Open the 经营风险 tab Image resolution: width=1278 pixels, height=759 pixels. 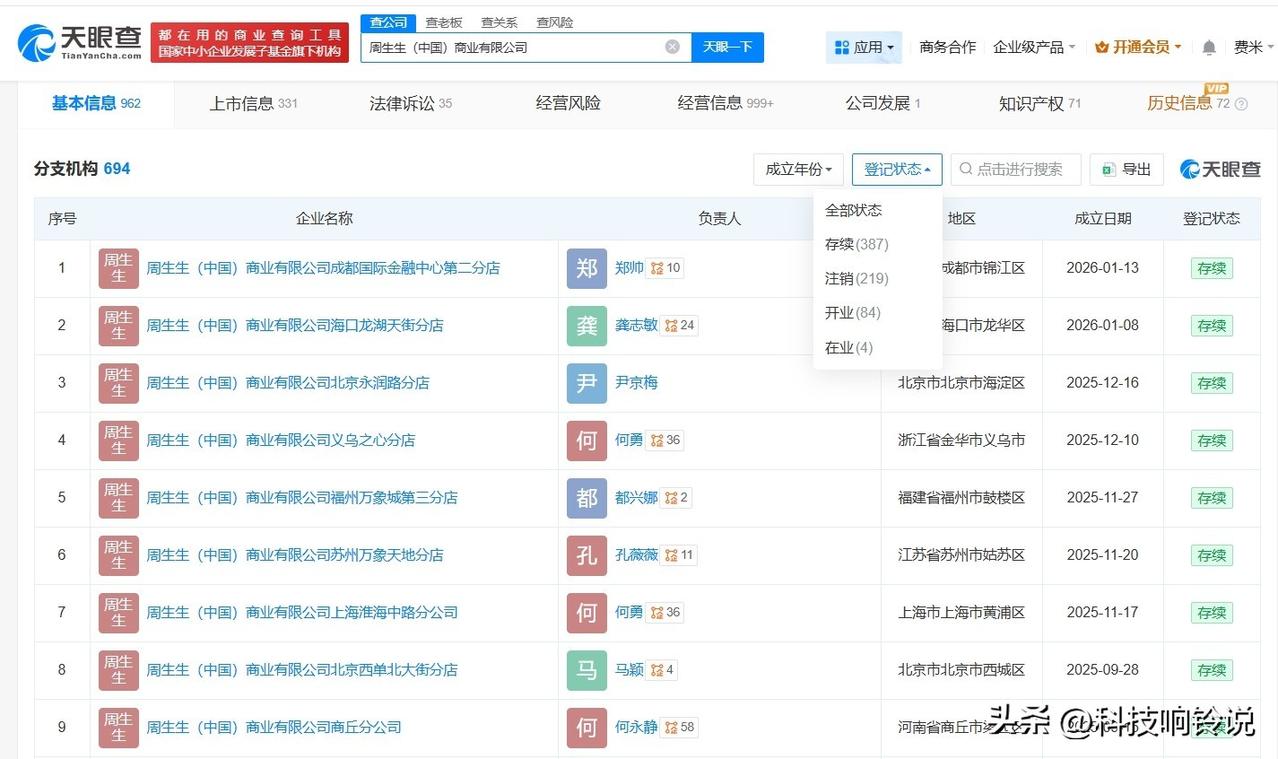(568, 103)
